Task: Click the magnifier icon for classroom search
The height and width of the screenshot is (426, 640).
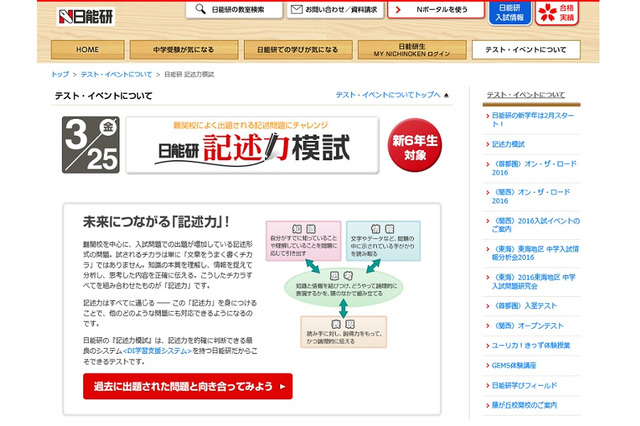Action: (200, 9)
